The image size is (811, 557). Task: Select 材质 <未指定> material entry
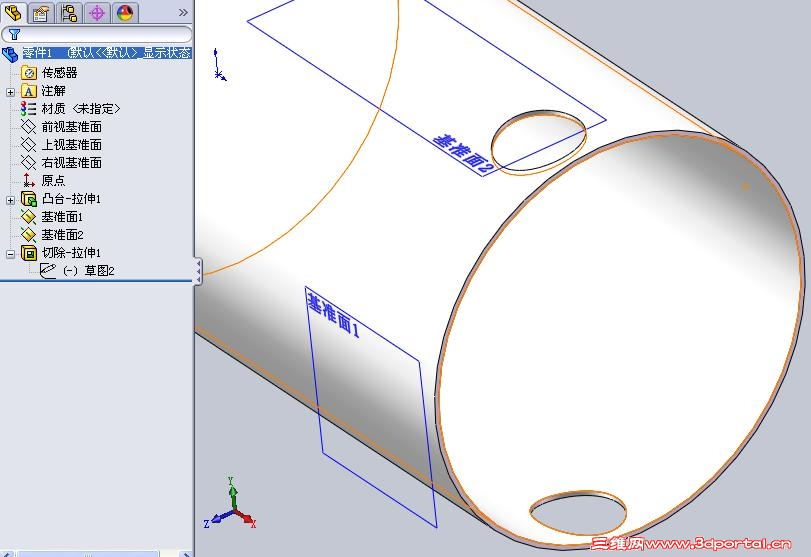pos(81,109)
